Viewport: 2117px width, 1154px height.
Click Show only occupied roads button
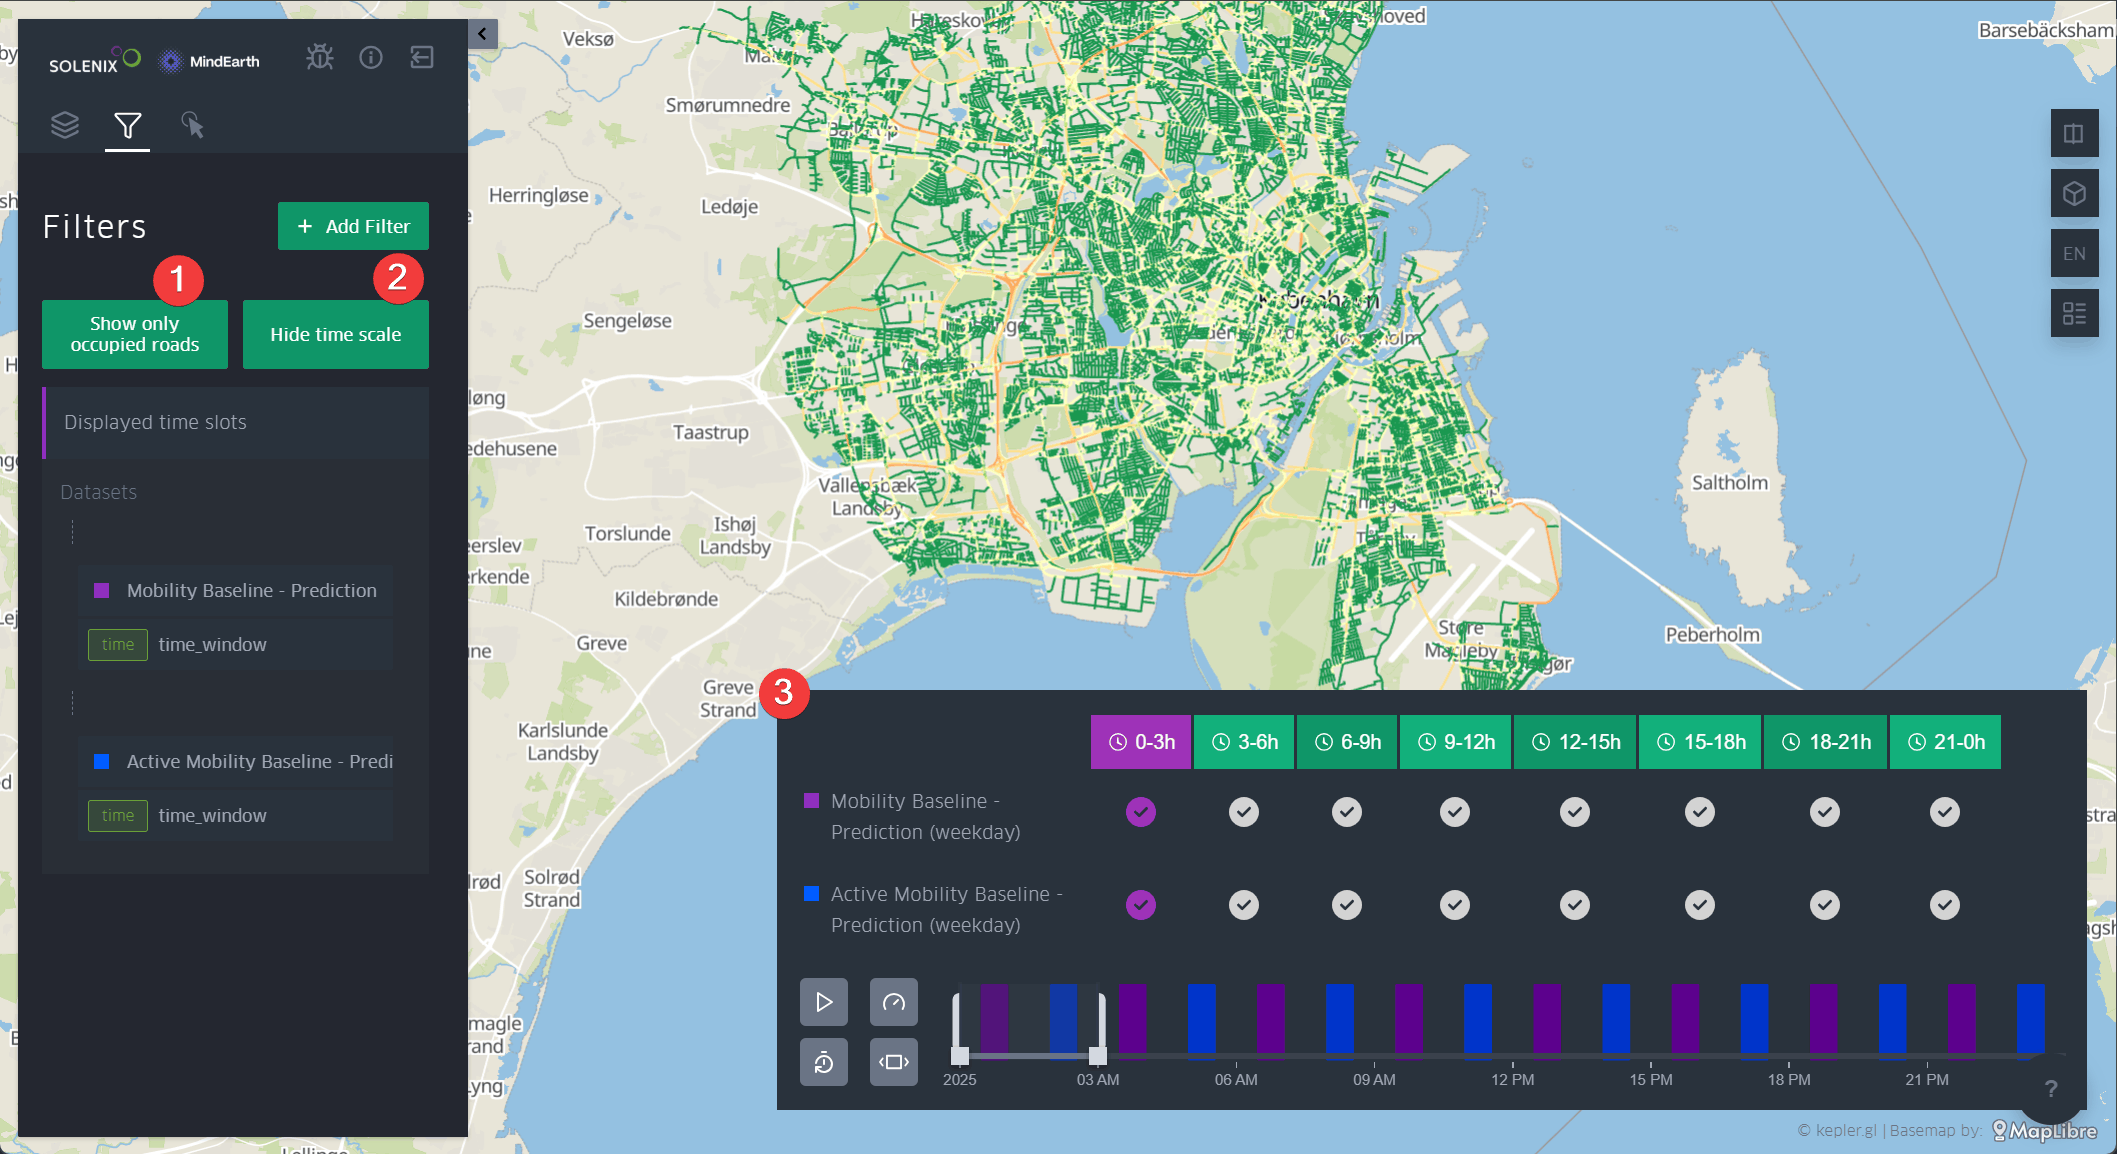point(135,335)
